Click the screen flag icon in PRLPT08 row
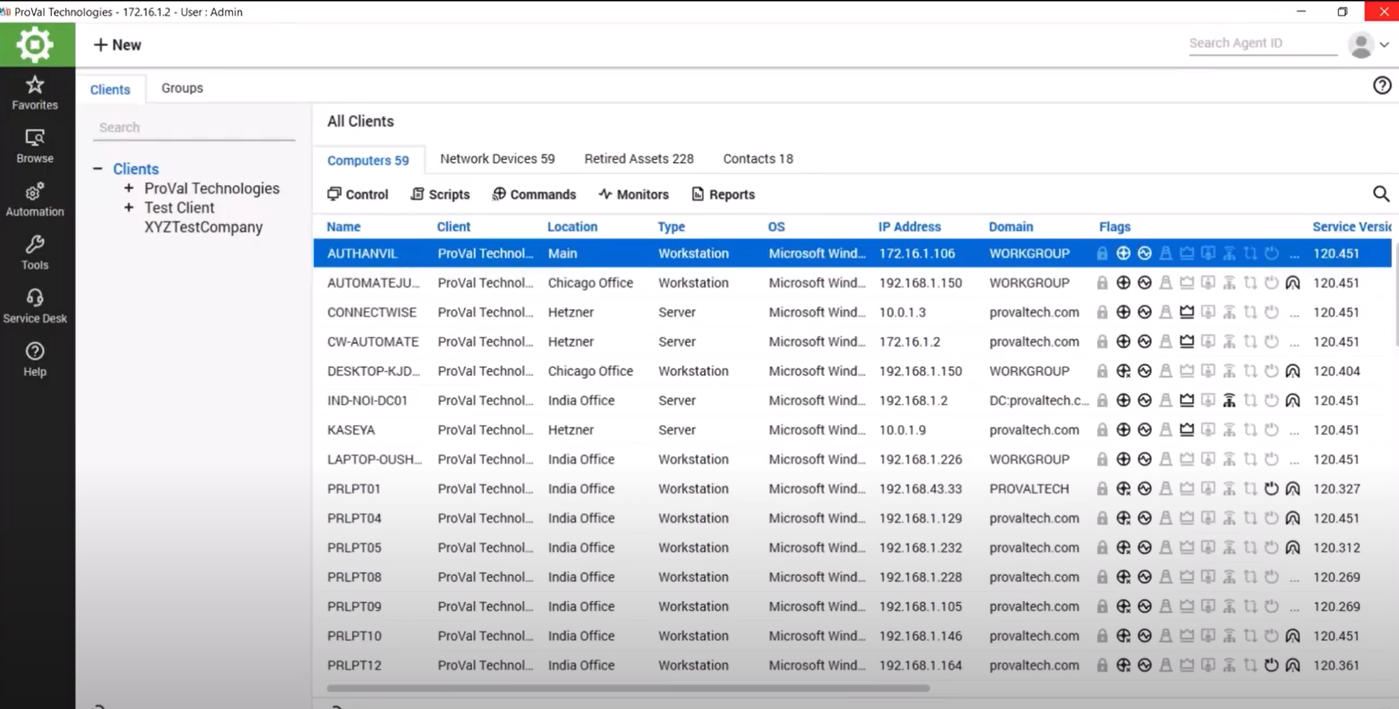 pyautogui.click(x=1208, y=577)
